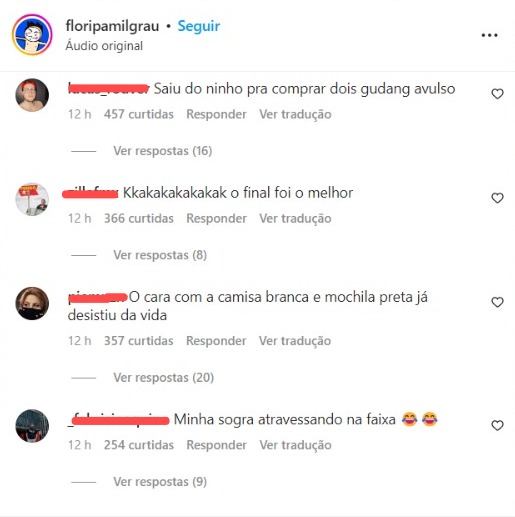This screenshot has height=517, width=515.
Task: Open the Áudio original link
Action: (104, 46)
